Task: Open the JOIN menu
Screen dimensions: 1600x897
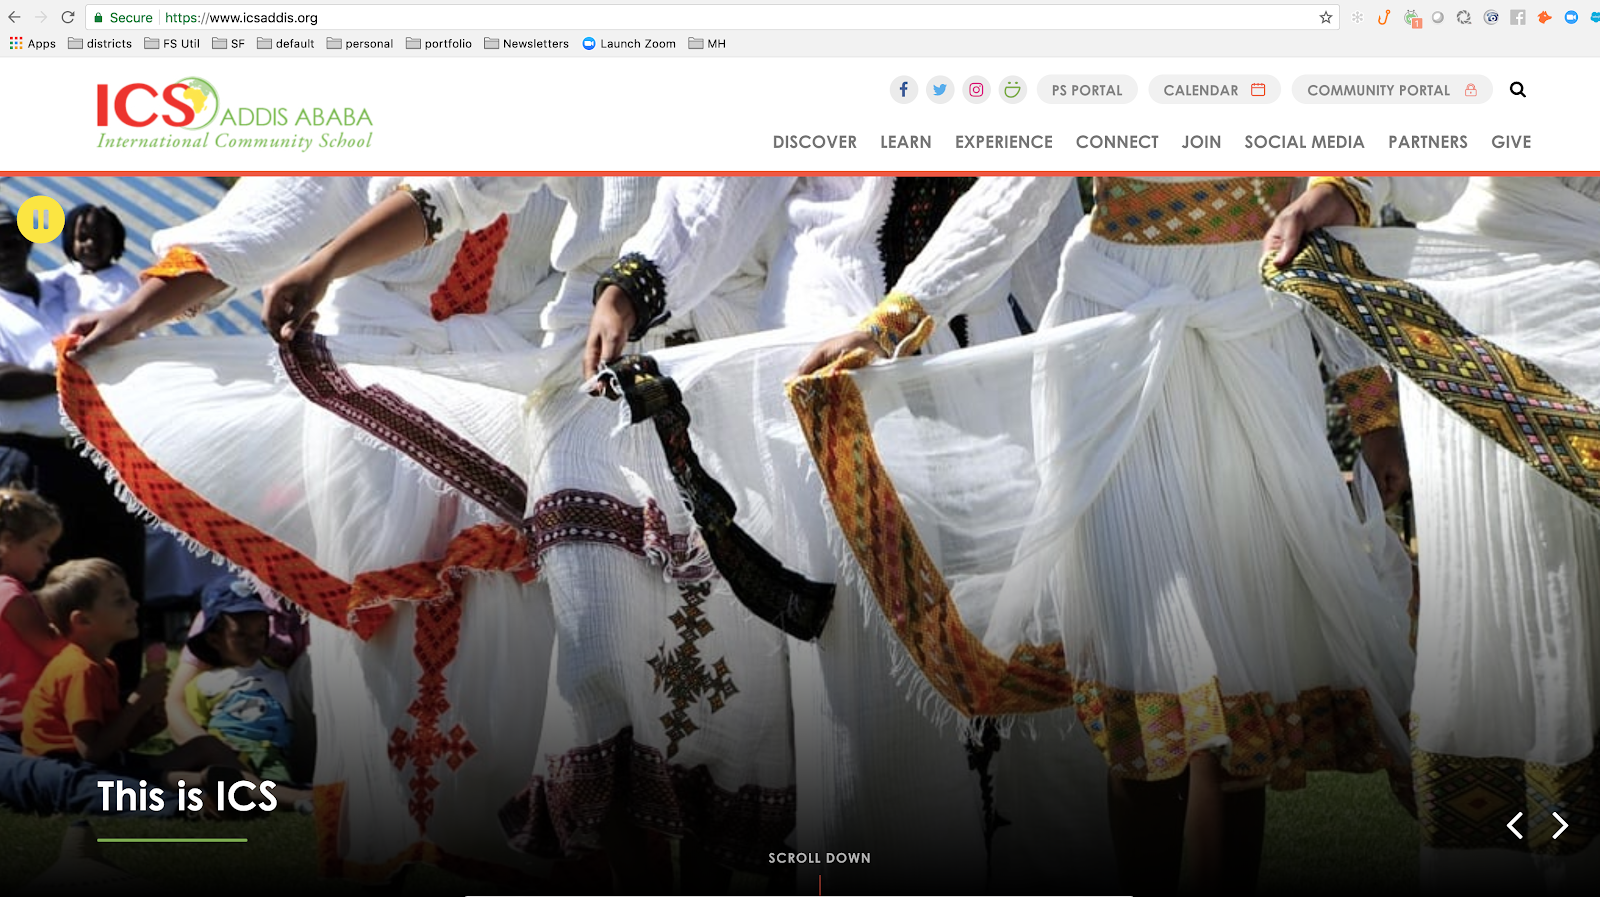Action: pos(1201,142)
